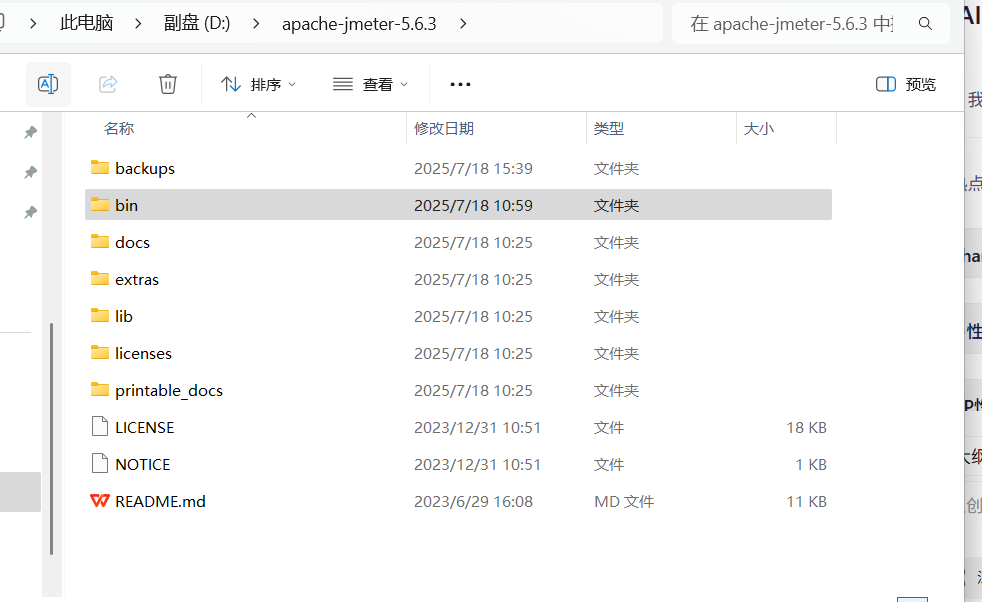Click 此电脑 in the address breadcrumb

click(x=86, y=24)
